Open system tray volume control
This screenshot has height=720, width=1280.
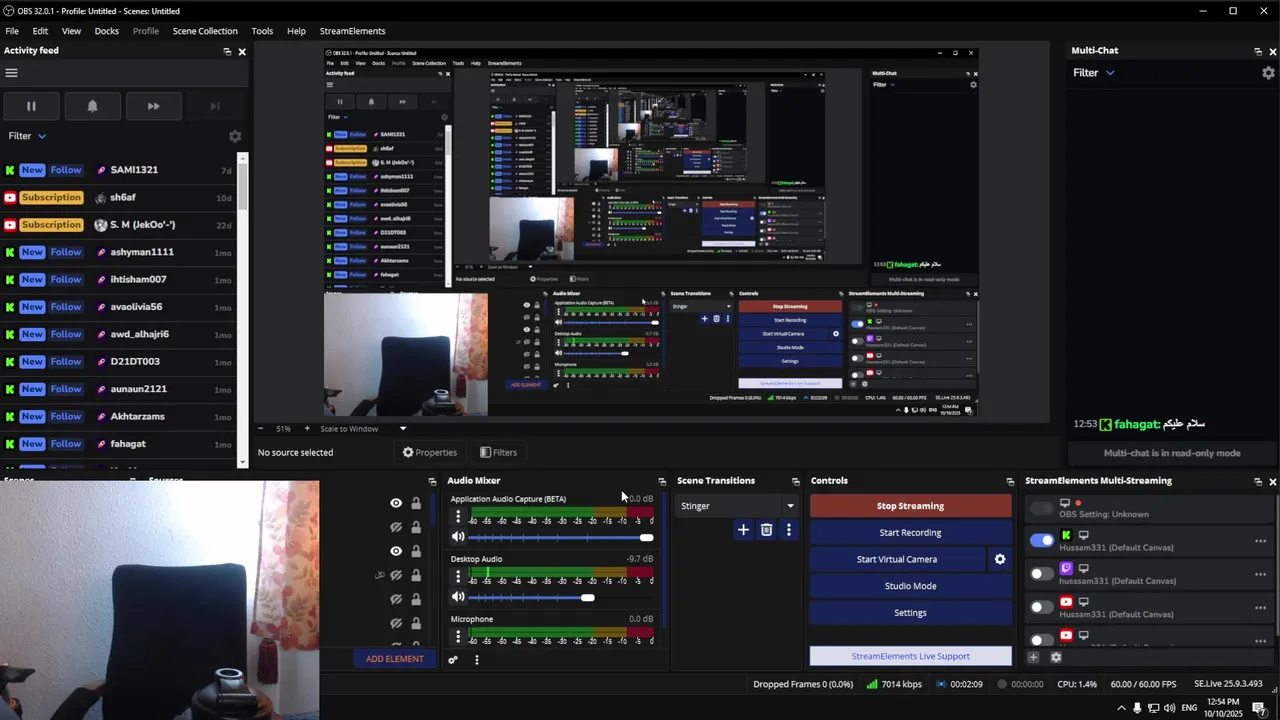coord(1170,708)
